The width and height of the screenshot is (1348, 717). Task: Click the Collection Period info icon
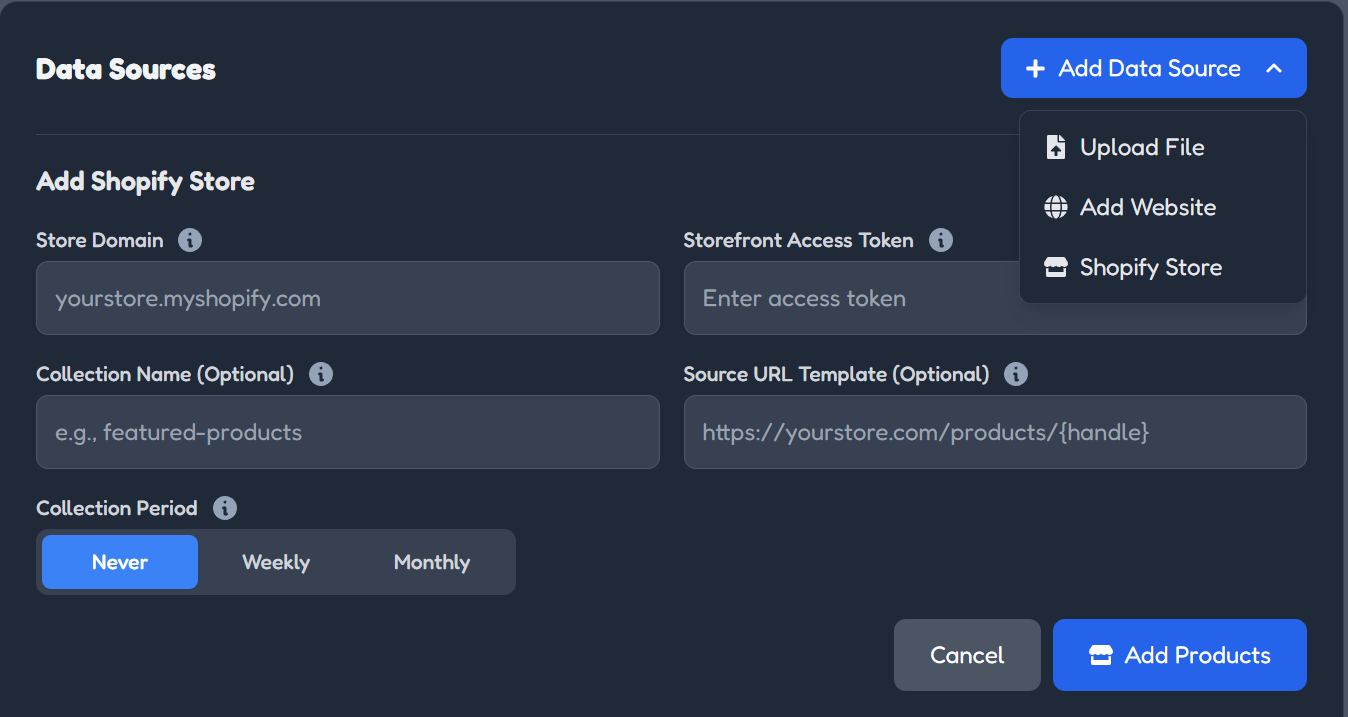pyautogui.click(x=225, y=508)
